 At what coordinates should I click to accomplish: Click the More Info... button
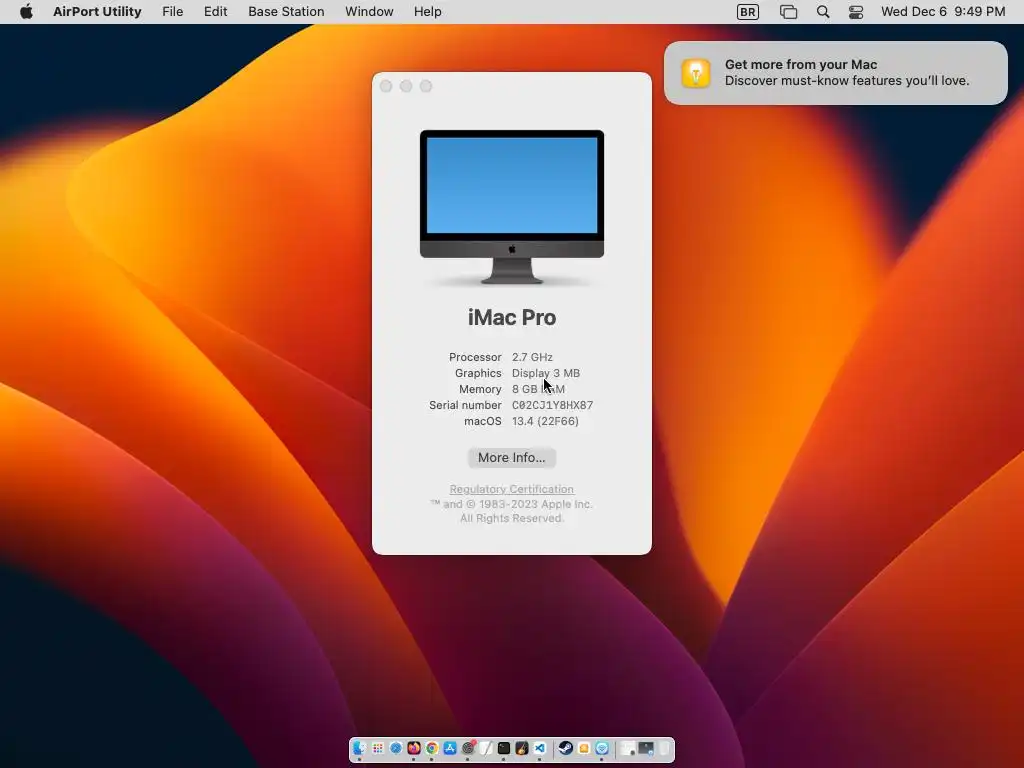(x=511, y=457)
